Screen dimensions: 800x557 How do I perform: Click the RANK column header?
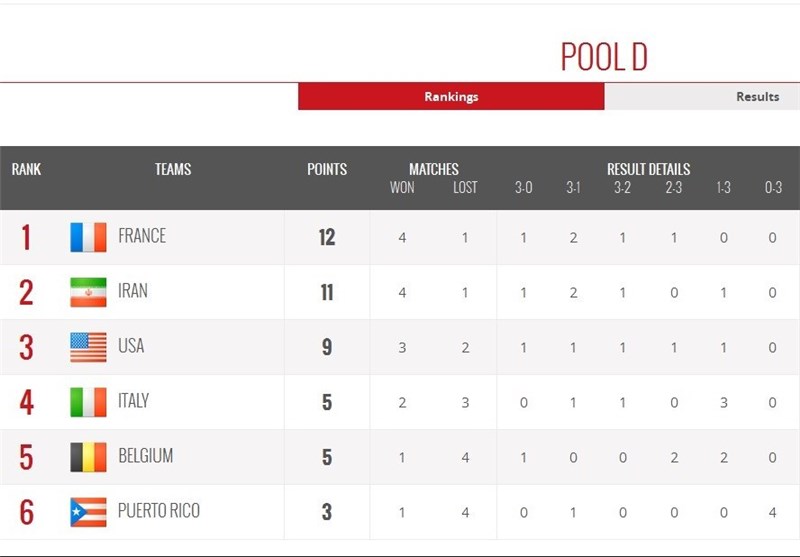pyautogui.click(x=26, y=169)
